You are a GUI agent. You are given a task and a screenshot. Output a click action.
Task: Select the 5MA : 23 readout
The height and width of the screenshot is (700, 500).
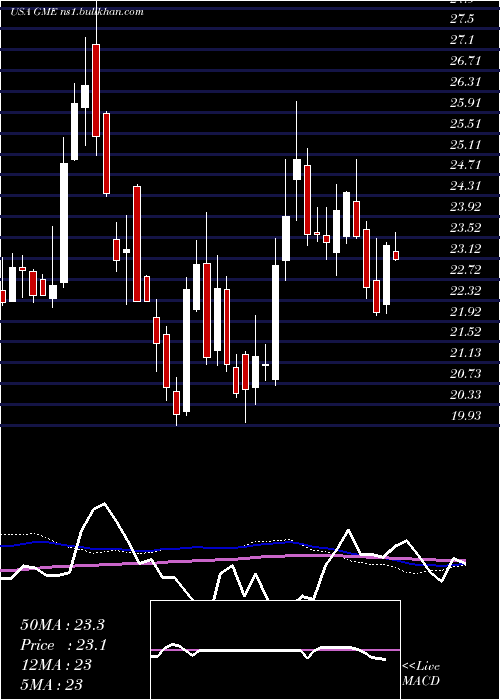pos(51,684)
